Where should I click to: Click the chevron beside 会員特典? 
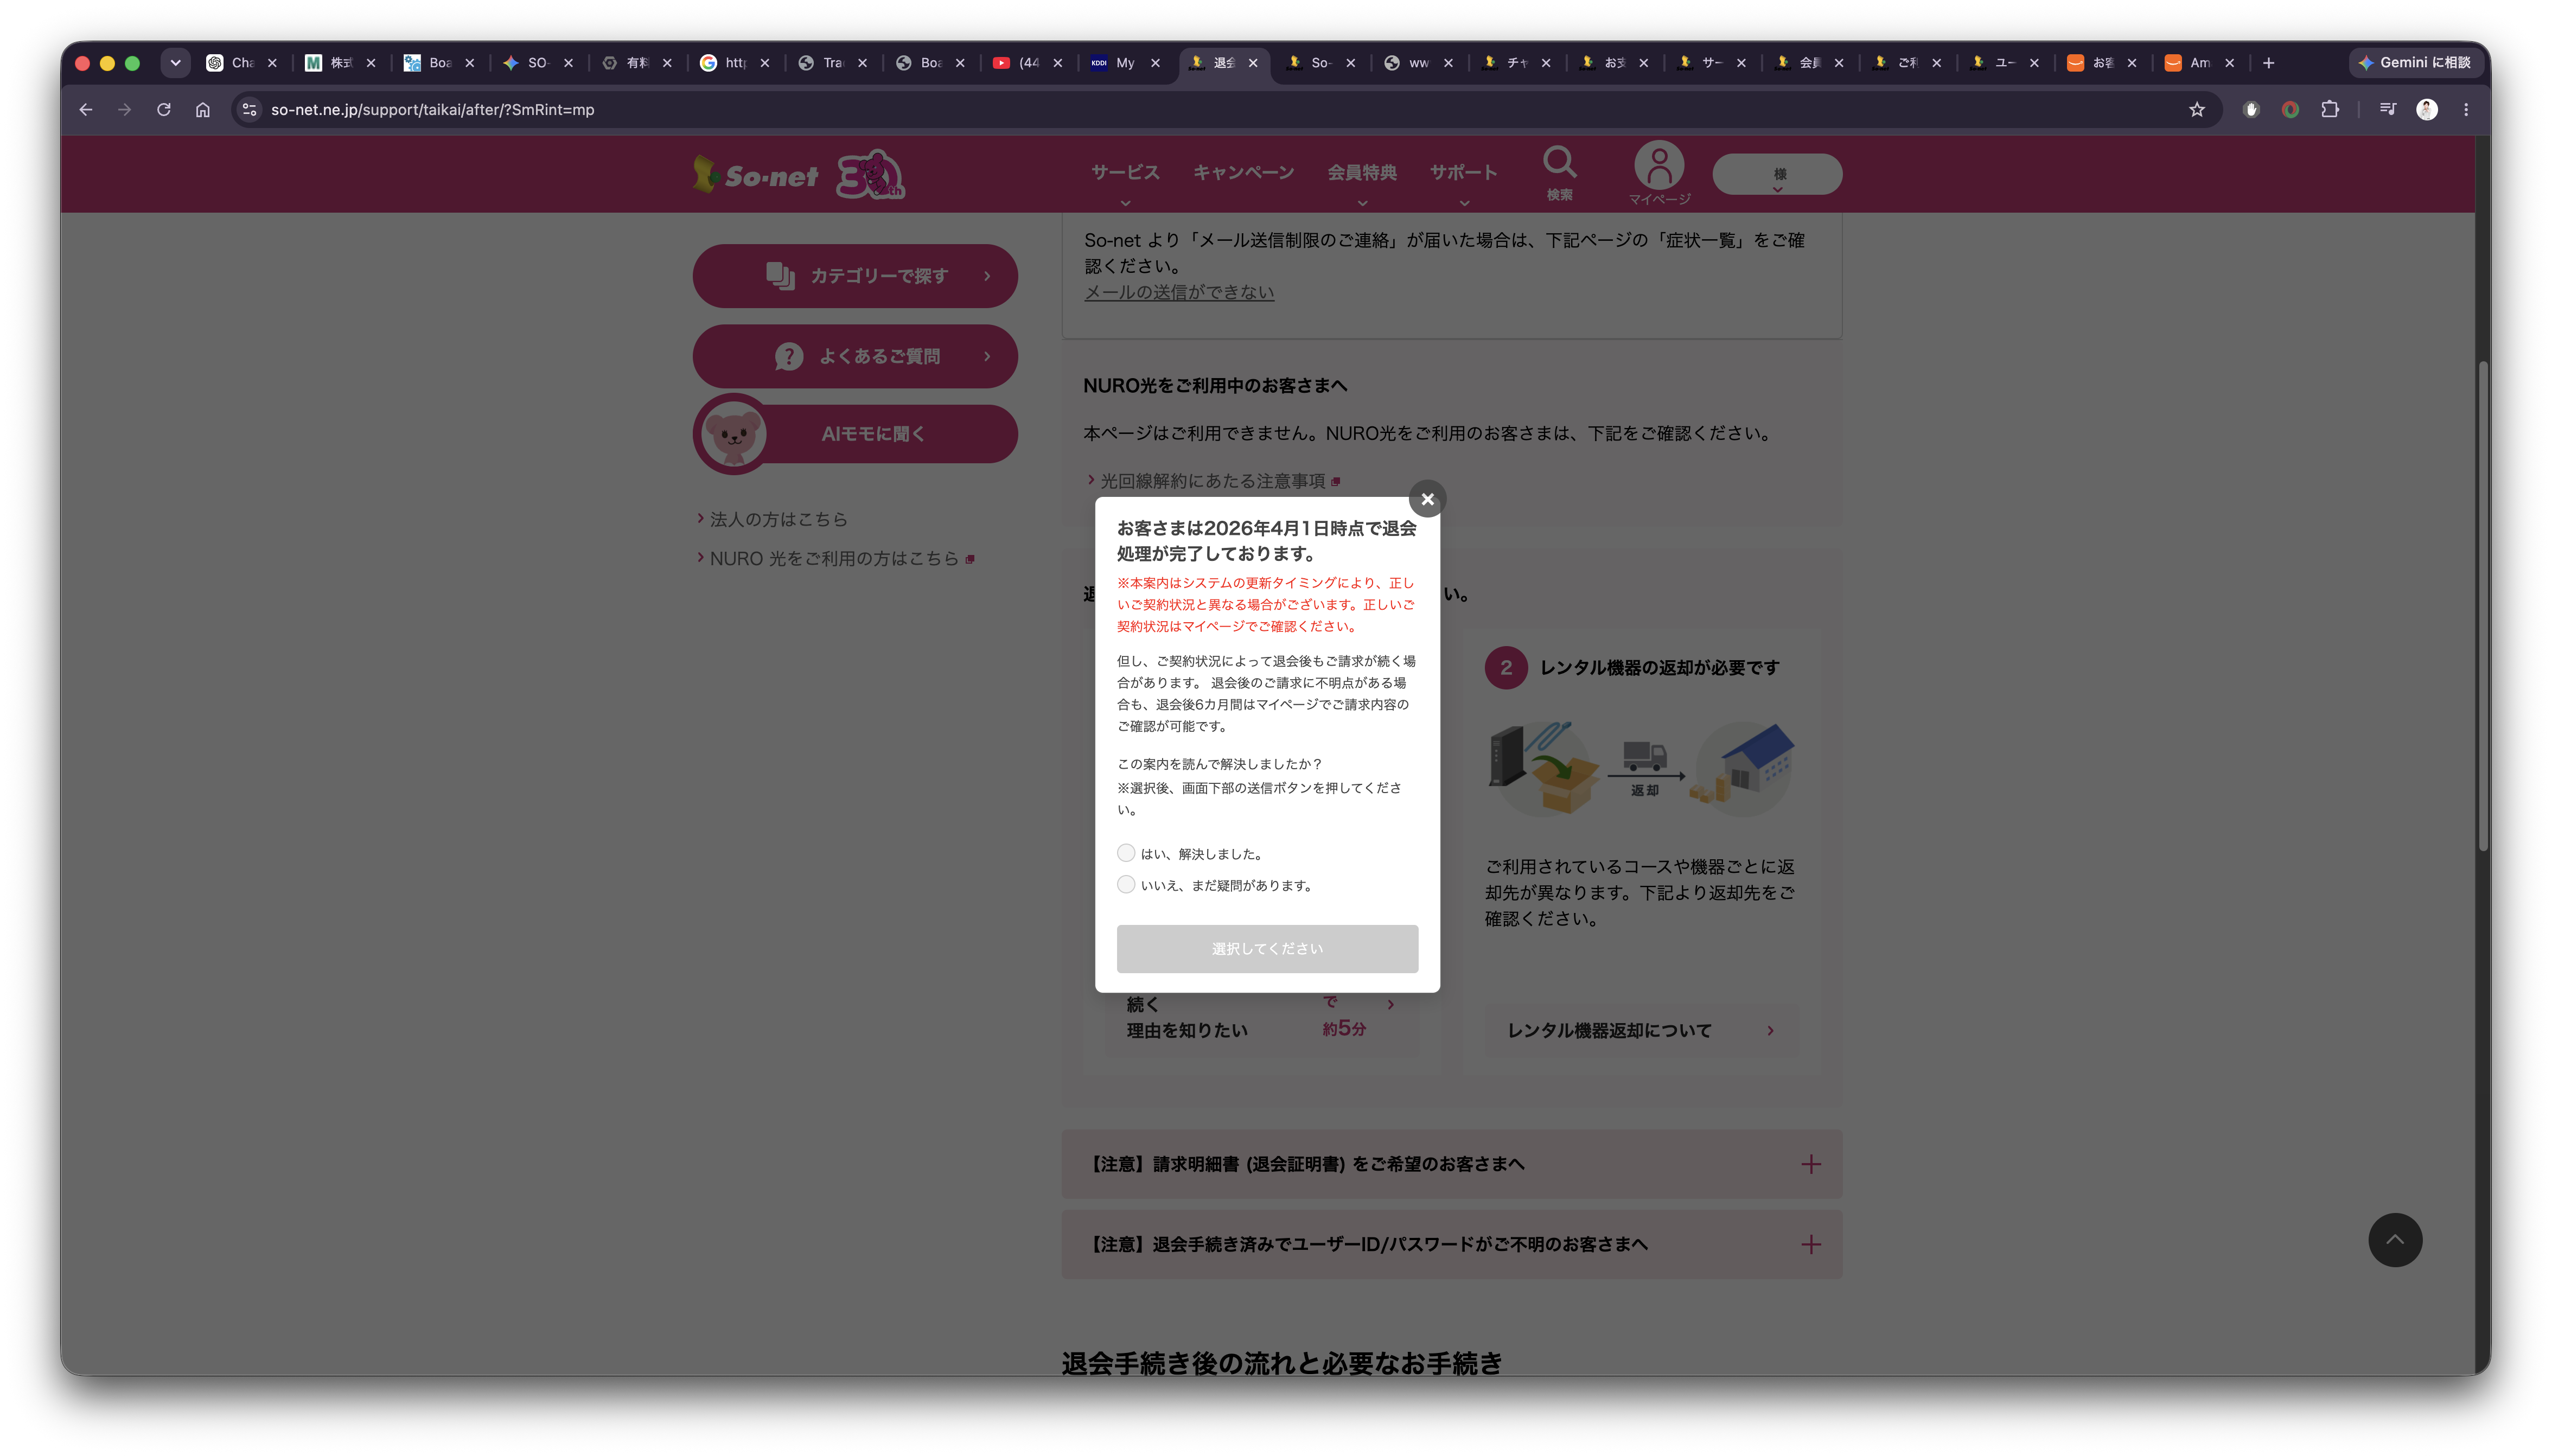(1362, 203)
